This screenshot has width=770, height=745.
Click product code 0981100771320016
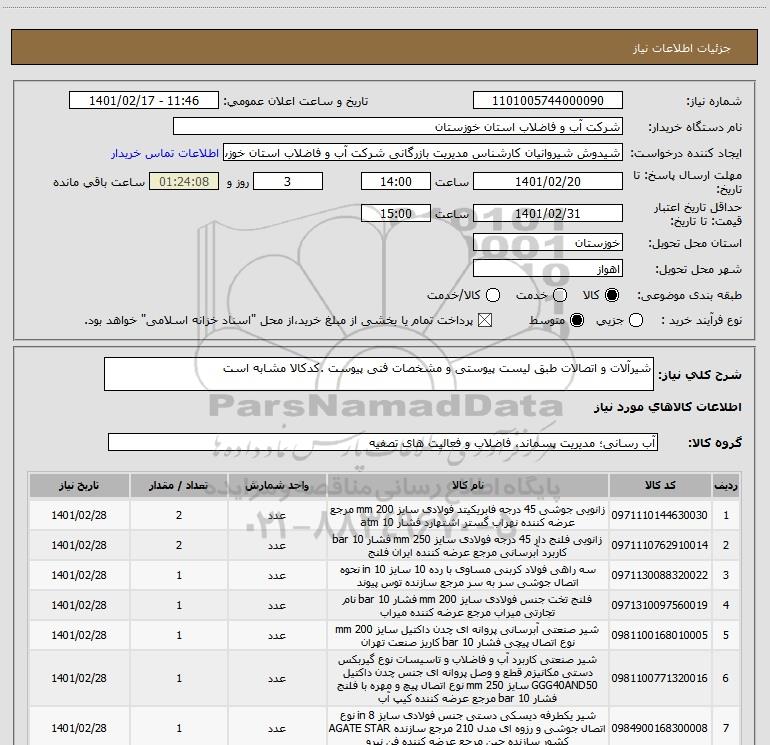pos(660,678)
